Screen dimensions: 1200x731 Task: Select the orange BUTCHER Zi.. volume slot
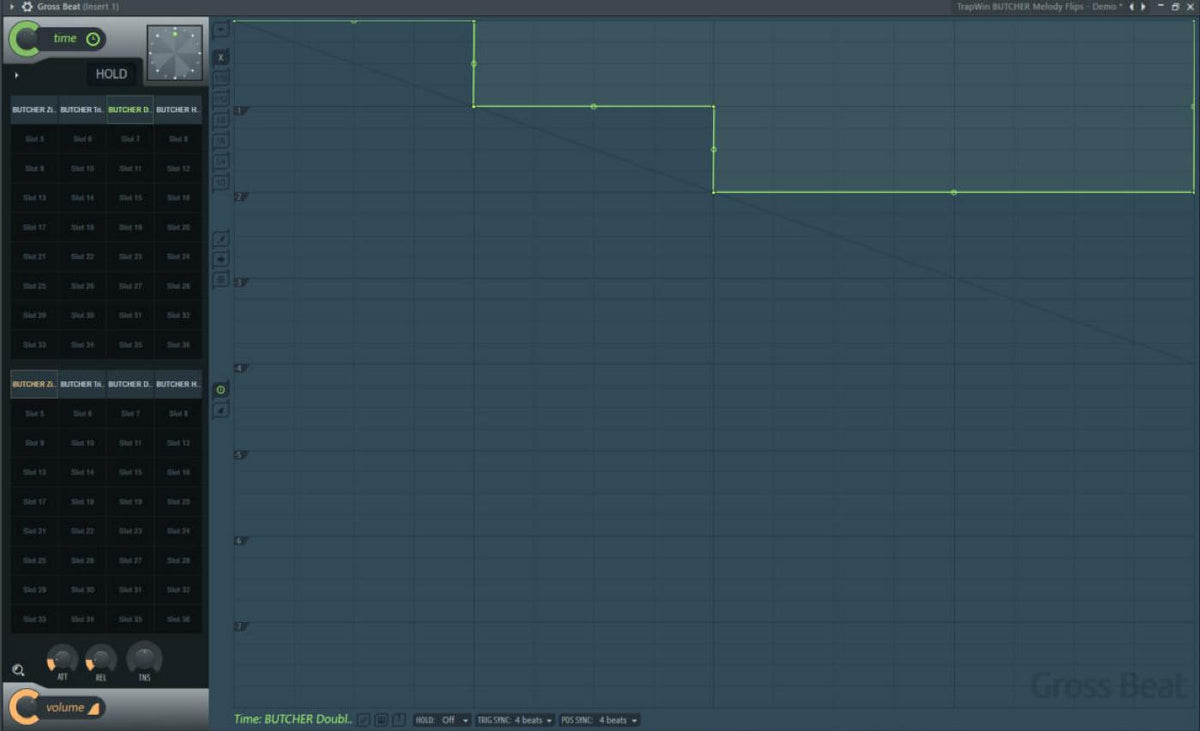click(x=34, y=384)
